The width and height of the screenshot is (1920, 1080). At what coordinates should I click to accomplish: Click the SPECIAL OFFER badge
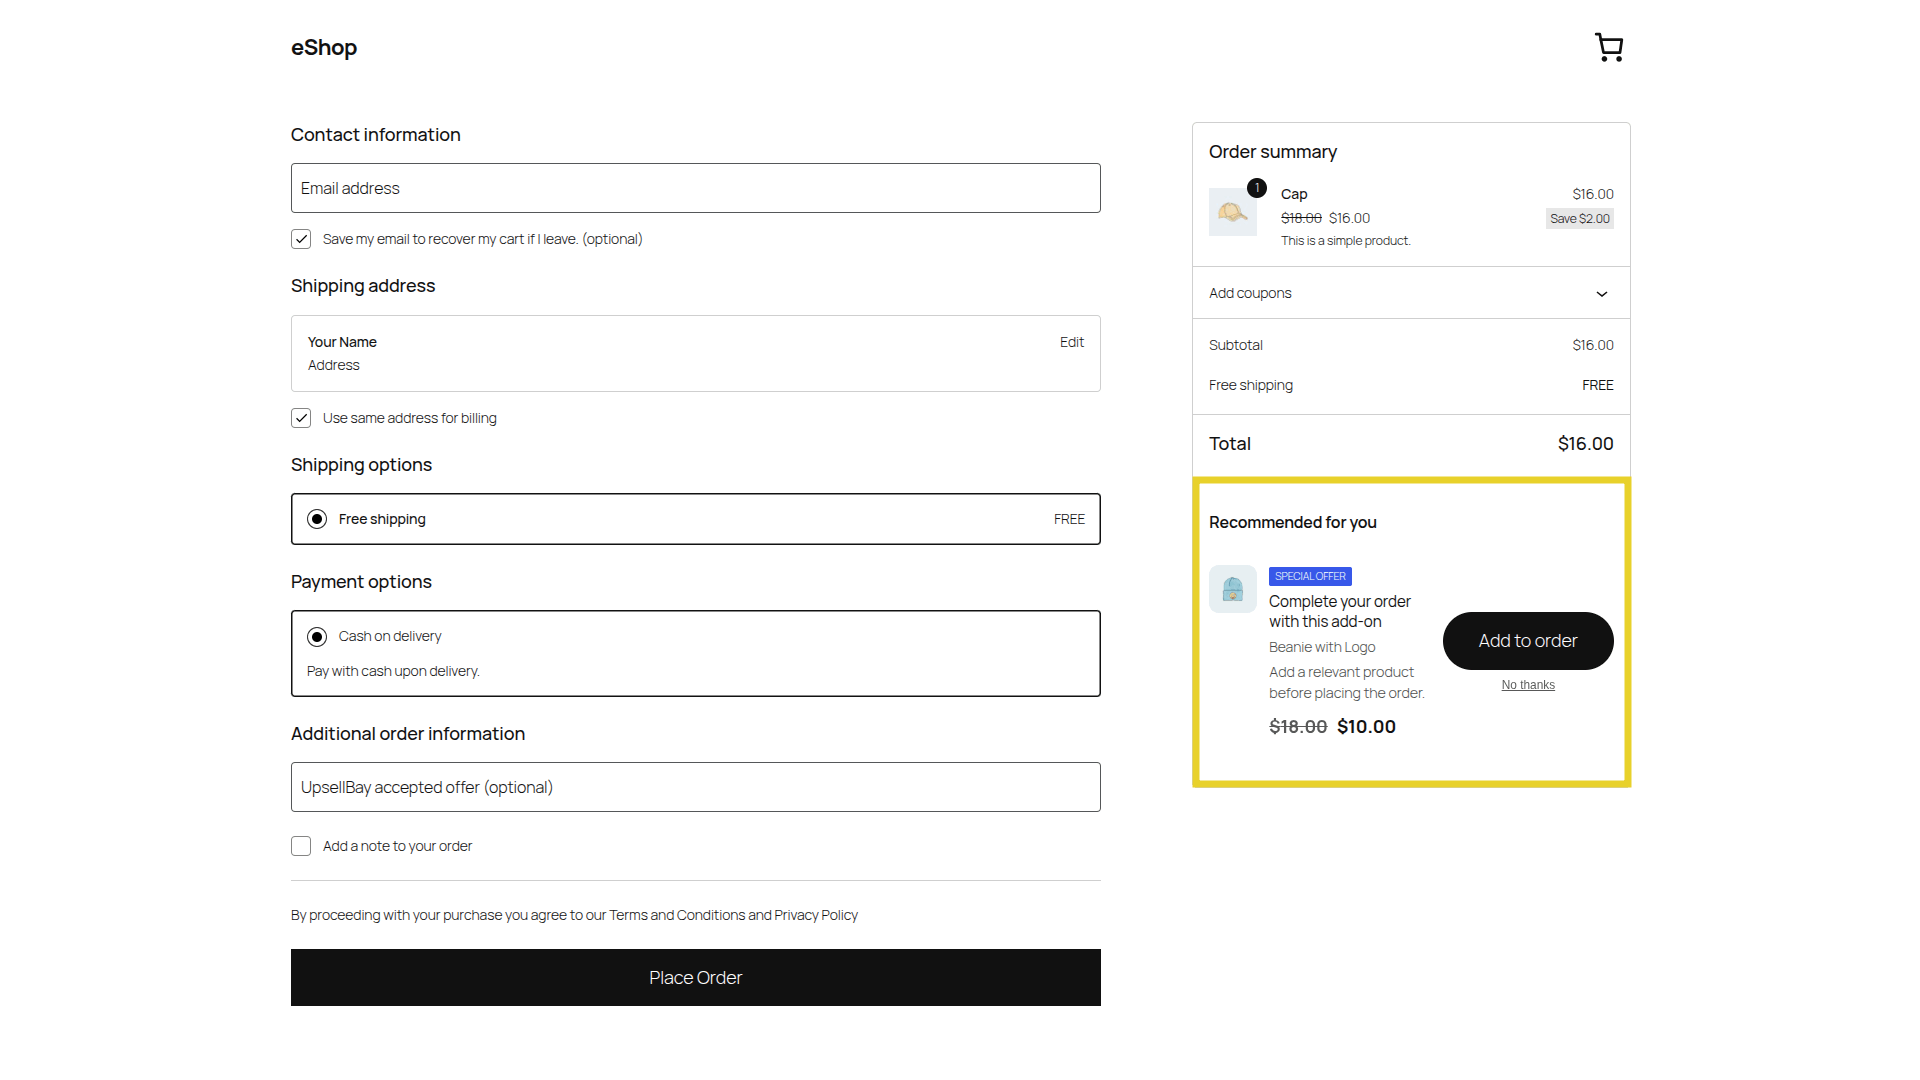1310,576
